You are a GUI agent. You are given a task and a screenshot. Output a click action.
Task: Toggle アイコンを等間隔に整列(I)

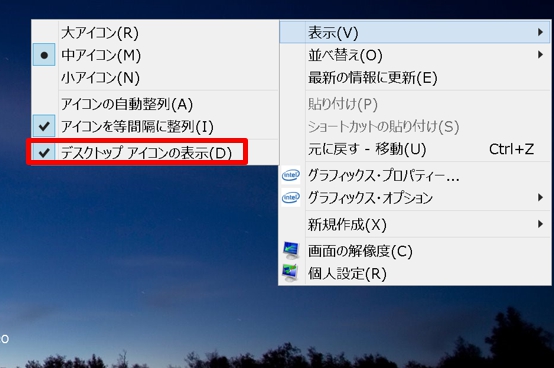coord(155,126)
